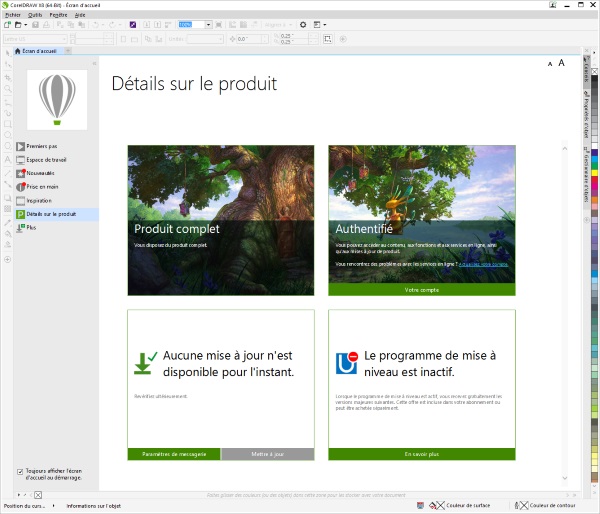Screen dimensions: 600x514
Task: Open the zoom level dropdown arrow
Action: click(208, 24)
